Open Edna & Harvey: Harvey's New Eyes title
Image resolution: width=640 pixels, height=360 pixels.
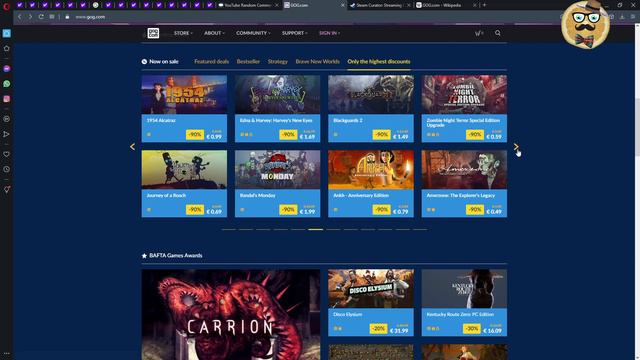point(276,120)
